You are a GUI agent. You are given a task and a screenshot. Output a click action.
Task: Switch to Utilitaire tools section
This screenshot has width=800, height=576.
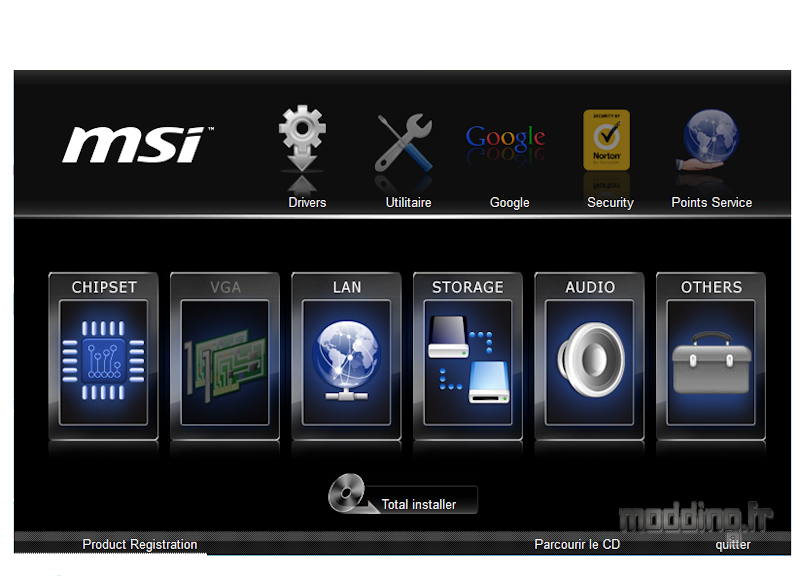[404, 143]
